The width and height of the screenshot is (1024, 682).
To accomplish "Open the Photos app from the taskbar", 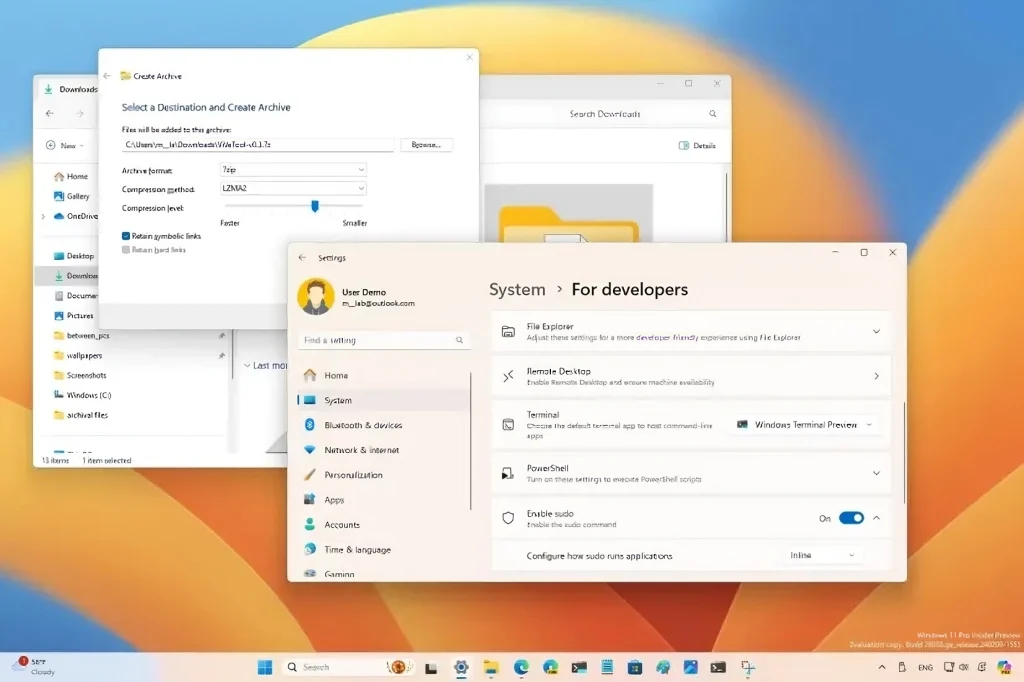I will pos(691,666).
